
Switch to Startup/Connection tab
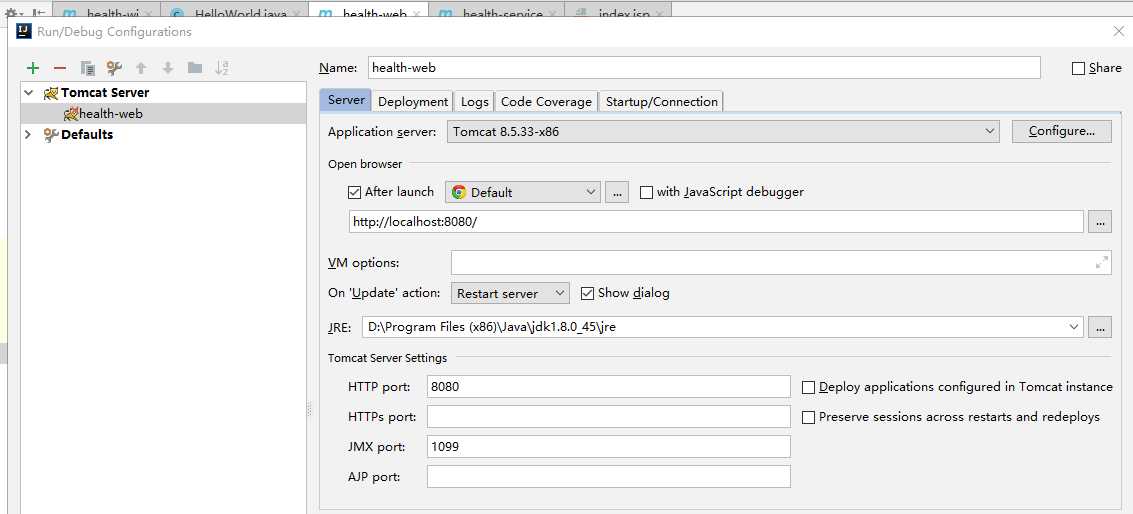662,102
